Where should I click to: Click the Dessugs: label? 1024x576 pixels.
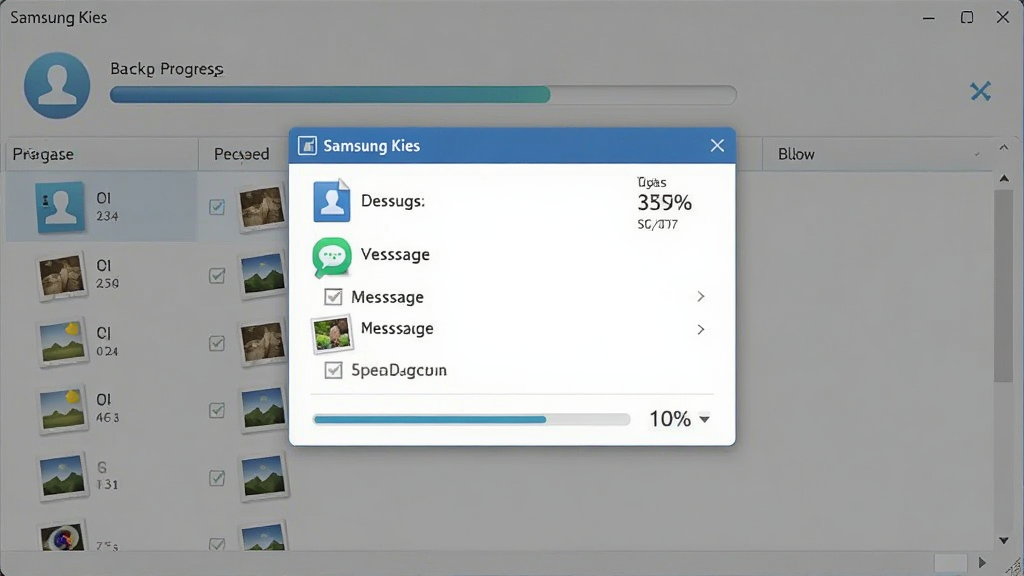coord(392,201)
